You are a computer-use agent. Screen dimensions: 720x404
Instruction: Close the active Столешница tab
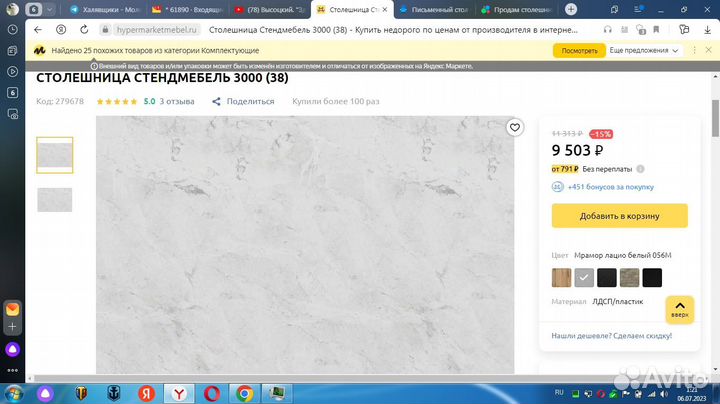tap(385, 9)
